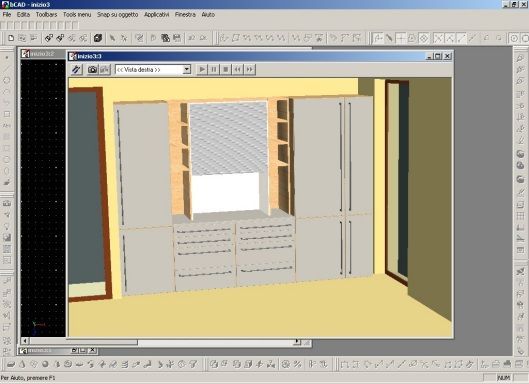Open the Toolbars menu
This screenshot has width=529, height=384.
pos(47,15)
